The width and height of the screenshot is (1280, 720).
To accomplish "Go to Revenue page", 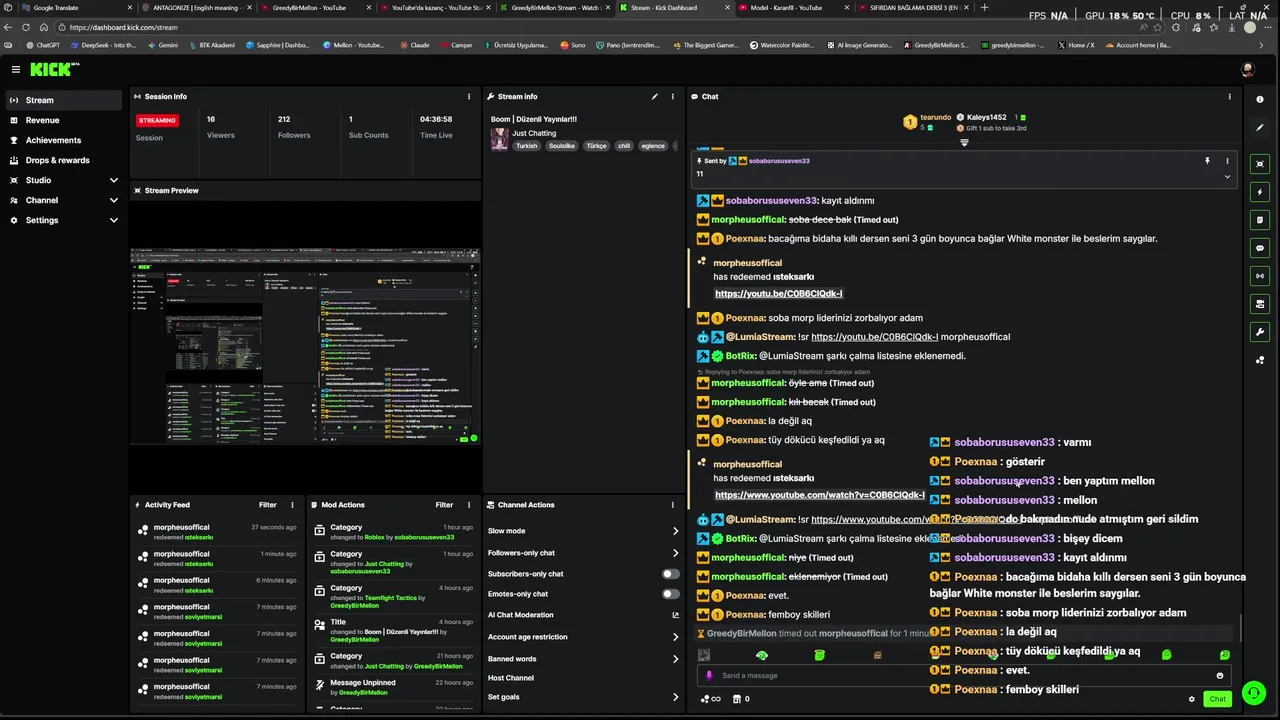I will pyautogui.click(x=63, y=120).
